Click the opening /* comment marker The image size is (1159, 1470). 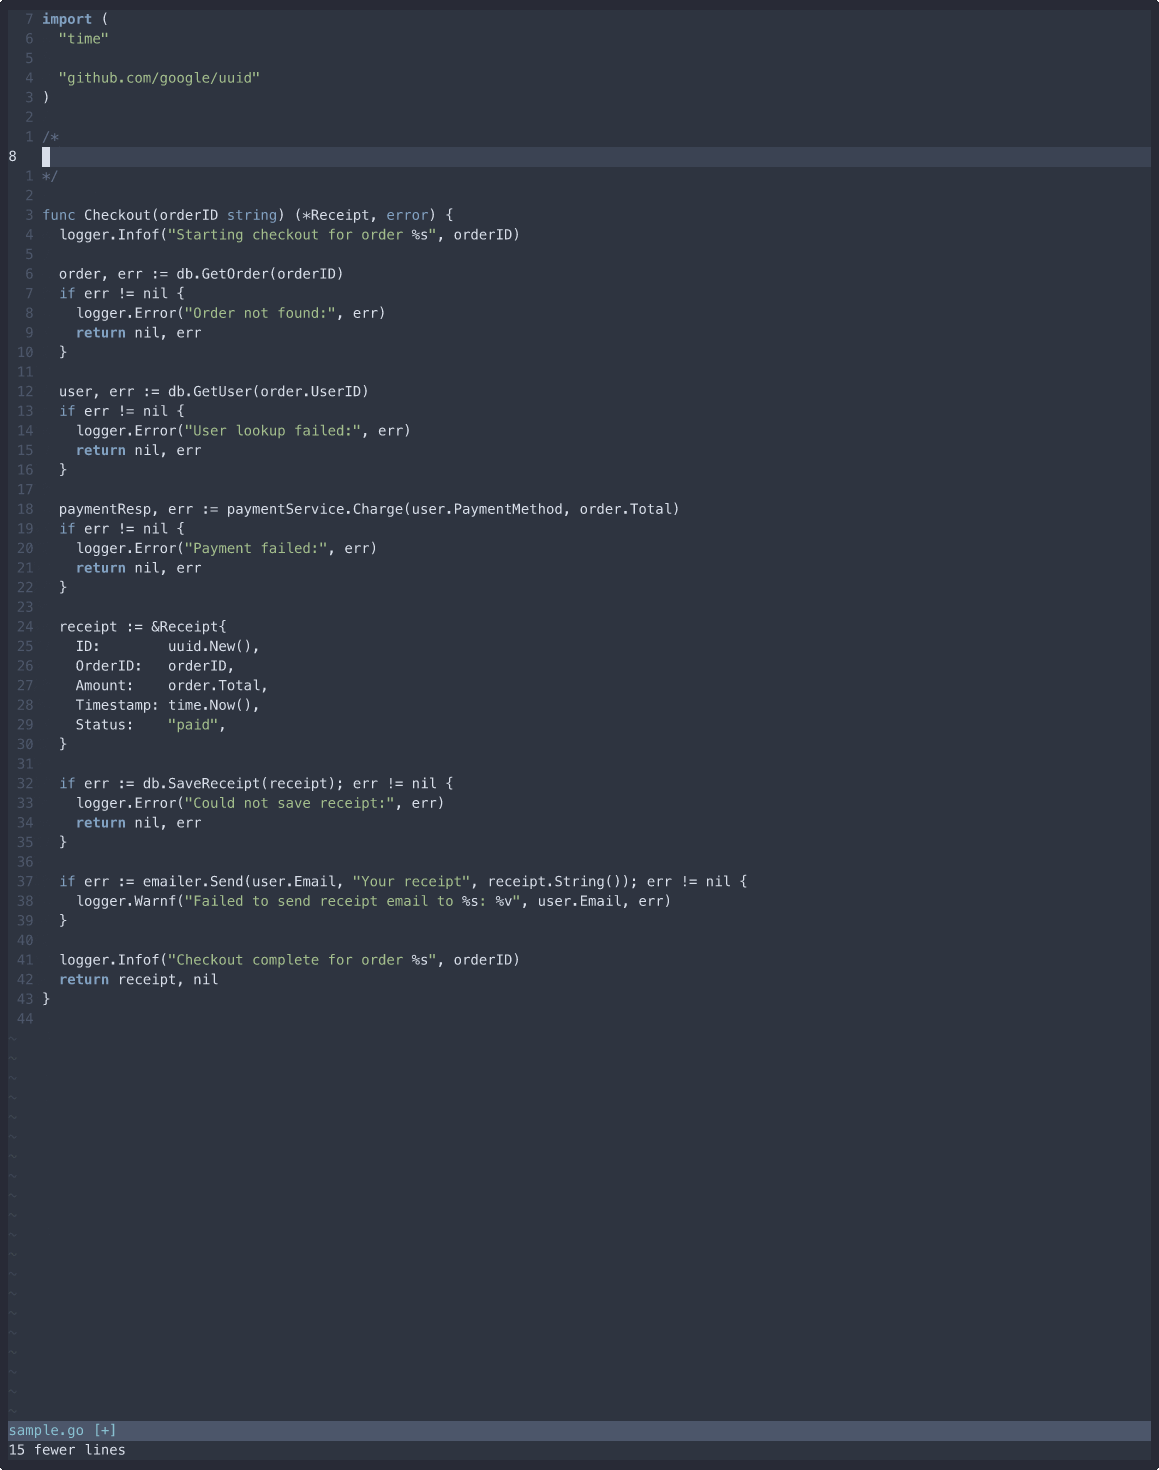(x=50, y=136)
